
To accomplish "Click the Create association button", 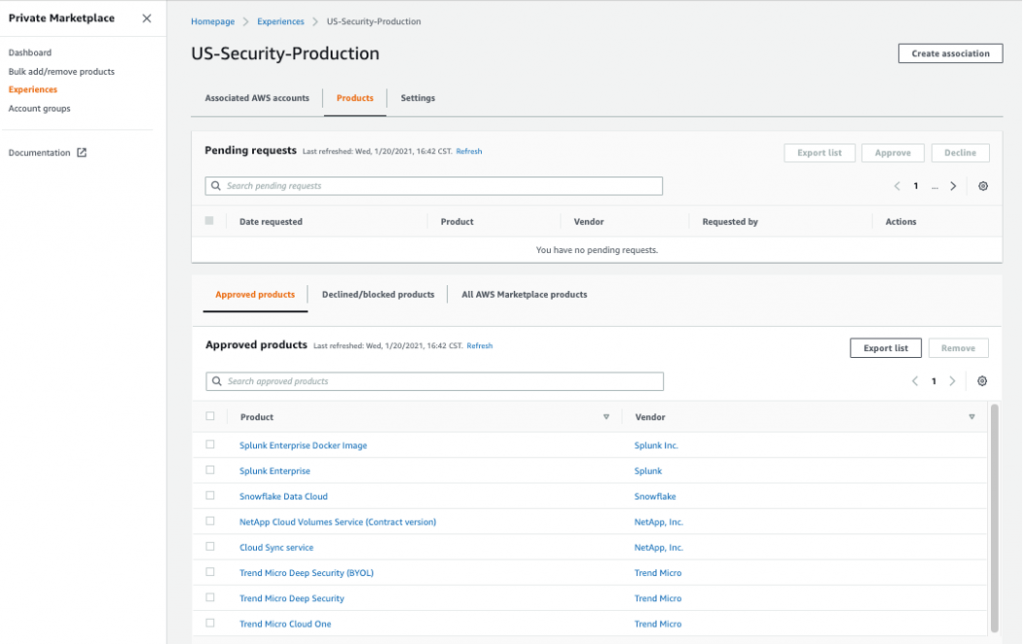I will pos(949,53).
